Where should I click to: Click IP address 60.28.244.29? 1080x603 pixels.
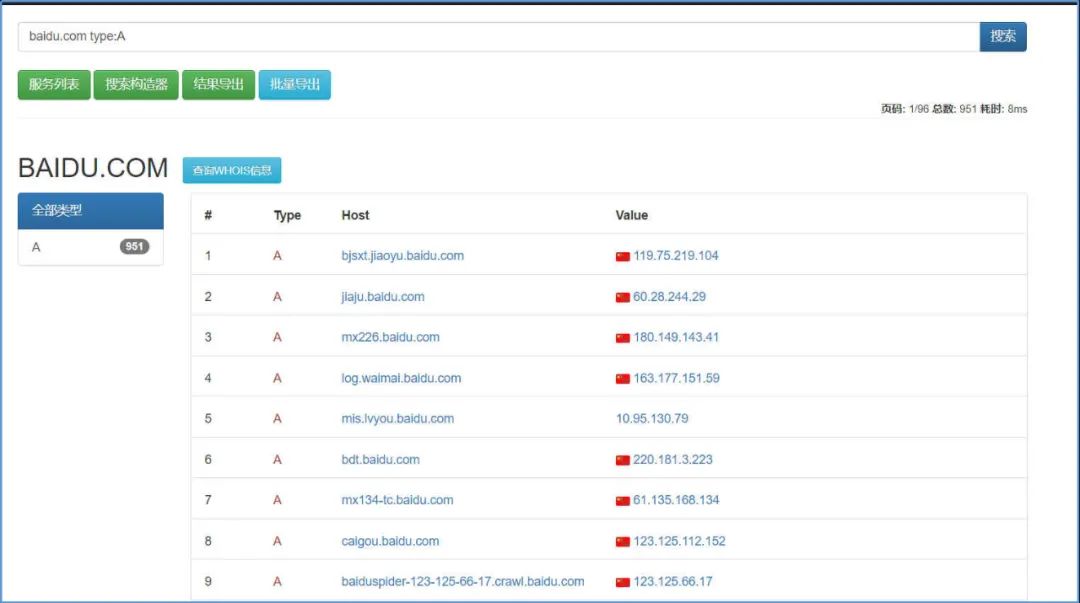coord(669,297)
